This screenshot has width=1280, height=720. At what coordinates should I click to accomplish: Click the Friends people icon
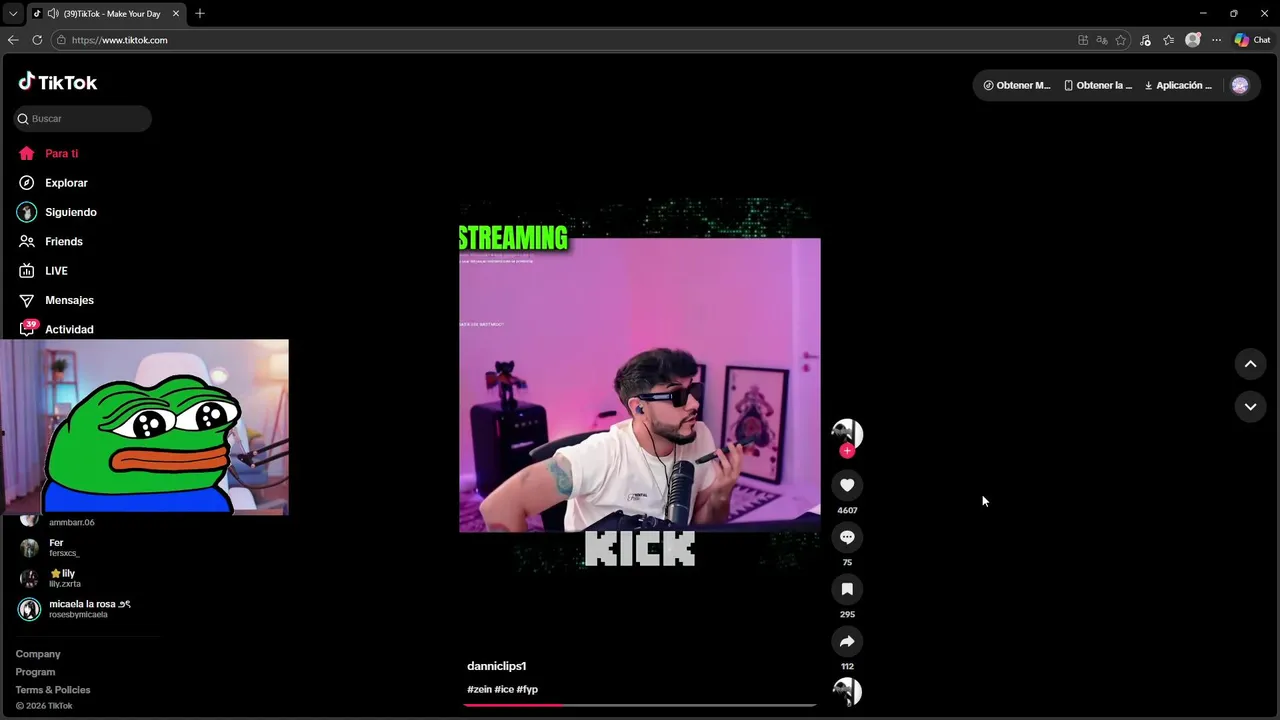[x=27, y=241]
